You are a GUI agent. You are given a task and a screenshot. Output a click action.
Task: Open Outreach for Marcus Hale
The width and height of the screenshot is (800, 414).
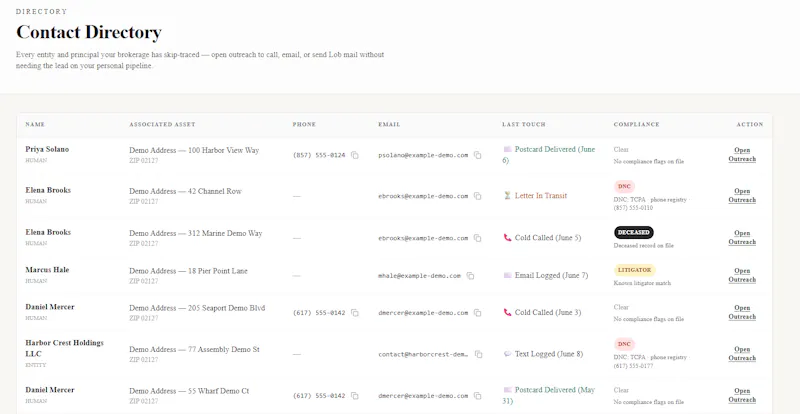(742, 276)
